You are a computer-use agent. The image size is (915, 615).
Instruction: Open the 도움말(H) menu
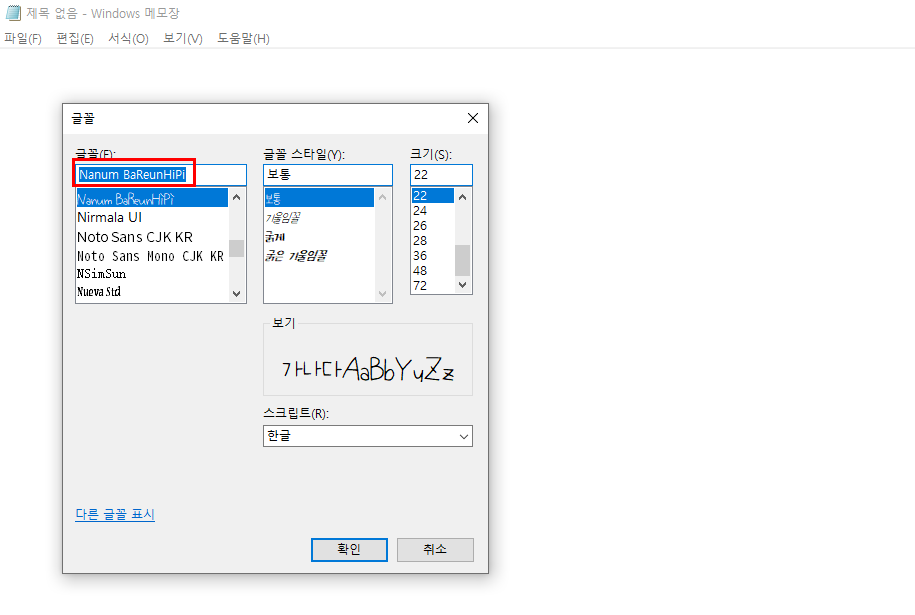click(x=243, y=39)
